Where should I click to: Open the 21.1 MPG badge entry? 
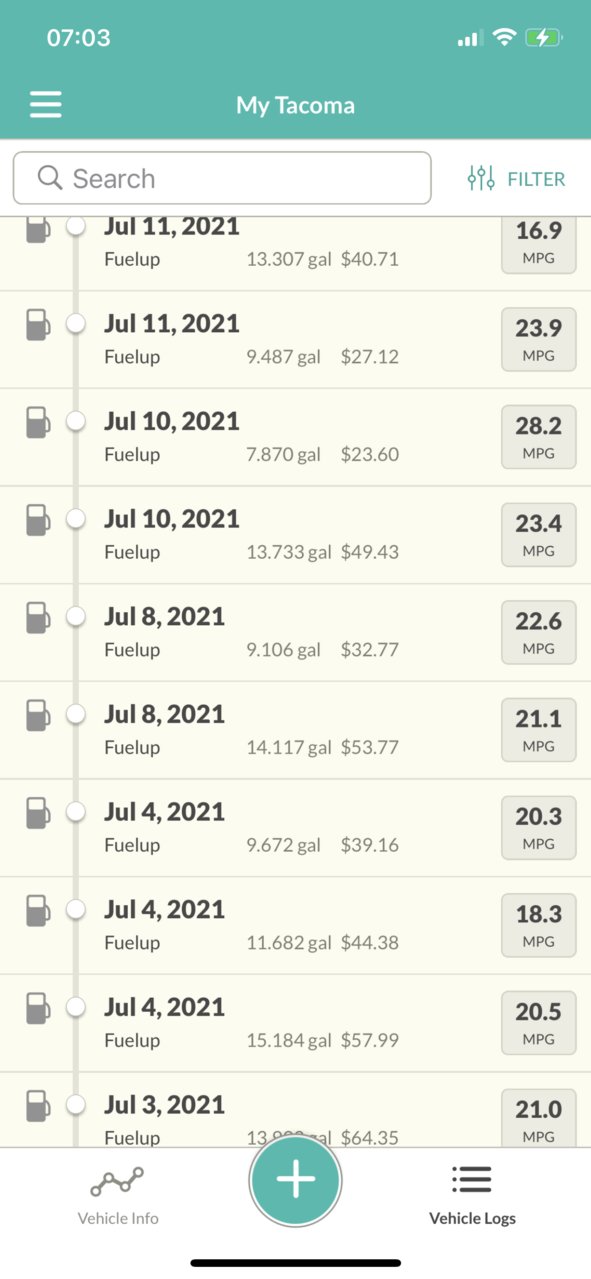[539, 730]
